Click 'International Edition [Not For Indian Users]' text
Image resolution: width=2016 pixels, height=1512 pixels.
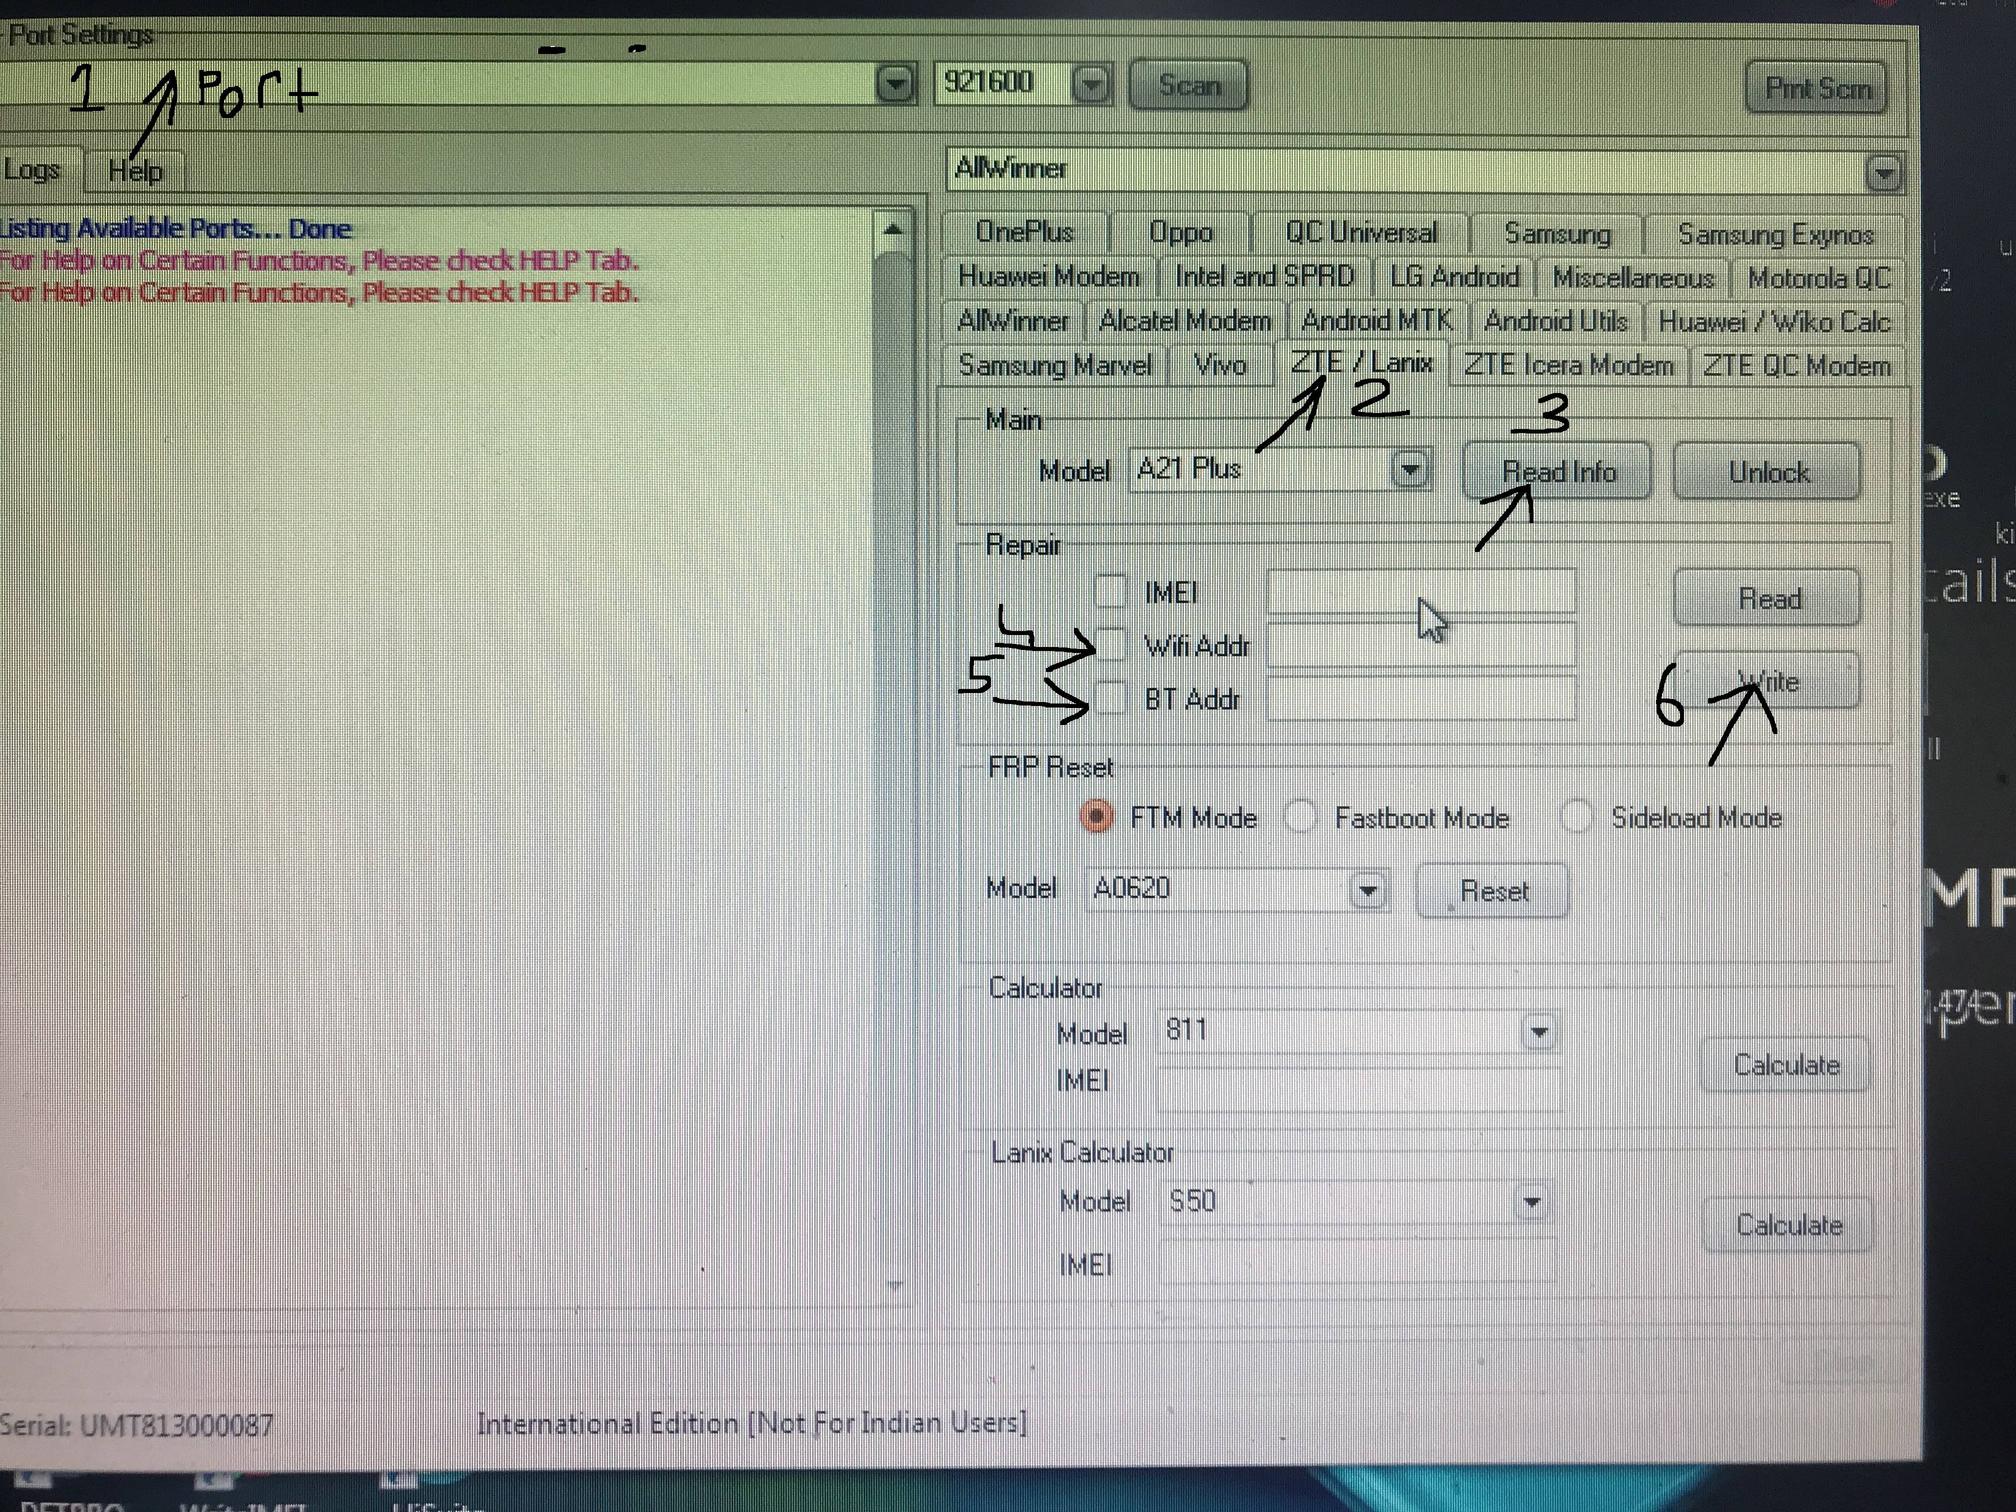pos(752,1423)
